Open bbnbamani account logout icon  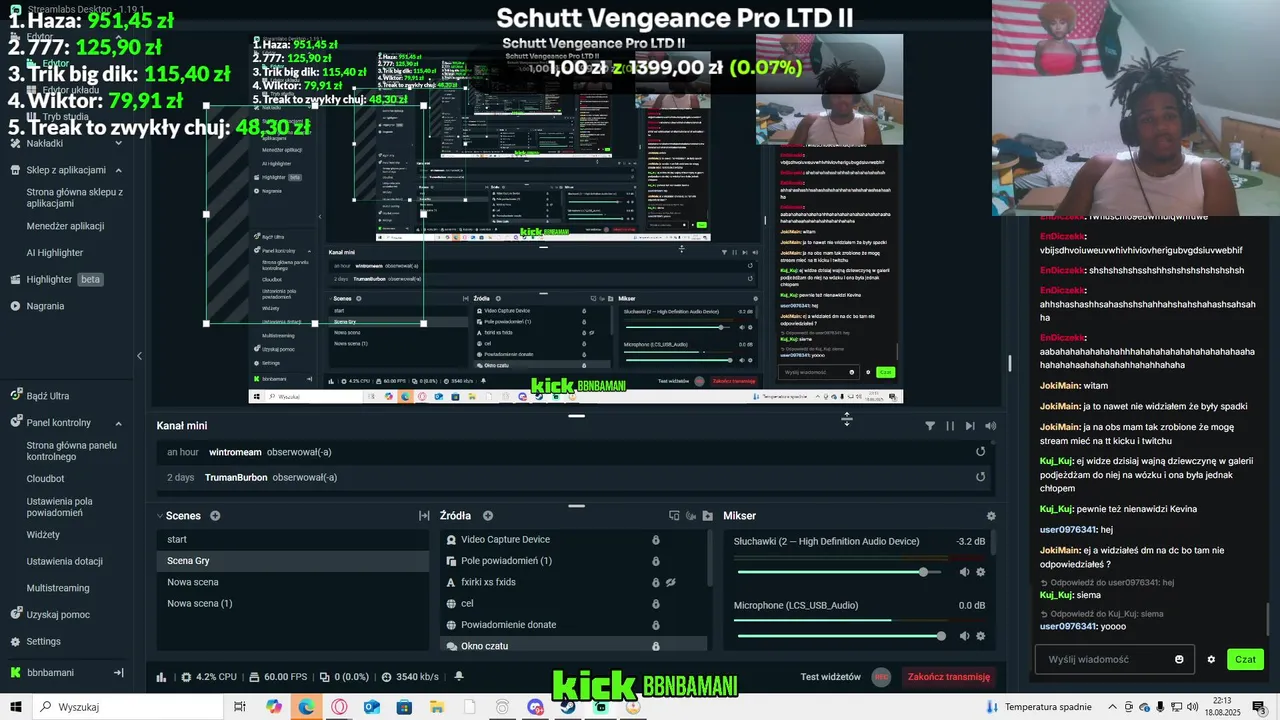(x=118, y=673)
